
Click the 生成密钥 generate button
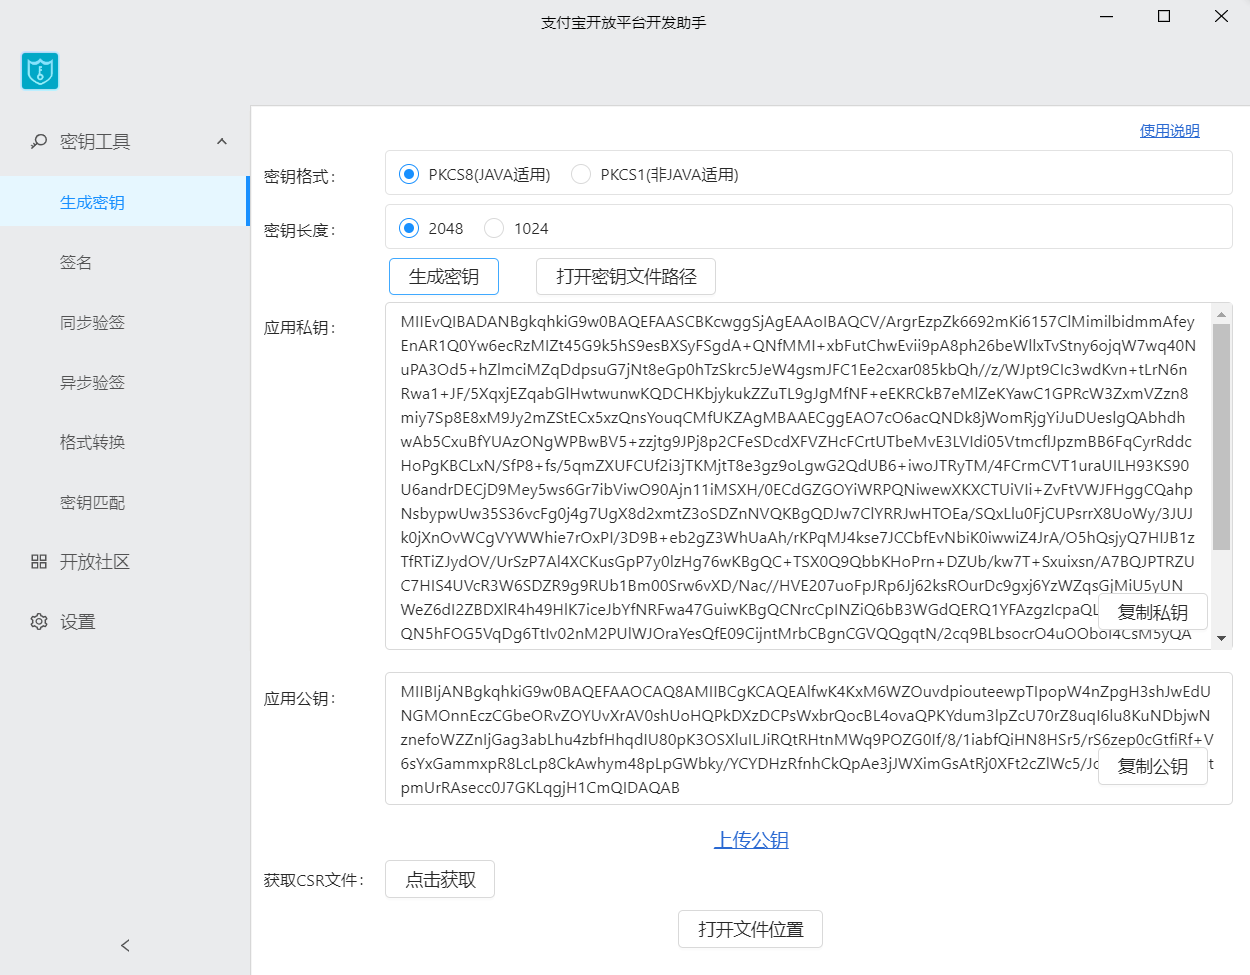coord(443,276)
